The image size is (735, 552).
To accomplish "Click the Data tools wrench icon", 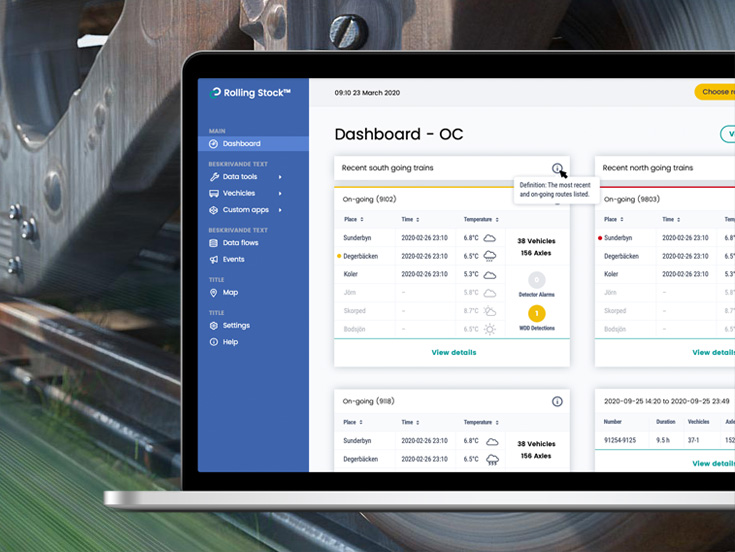I will click(x=214, y=177).
